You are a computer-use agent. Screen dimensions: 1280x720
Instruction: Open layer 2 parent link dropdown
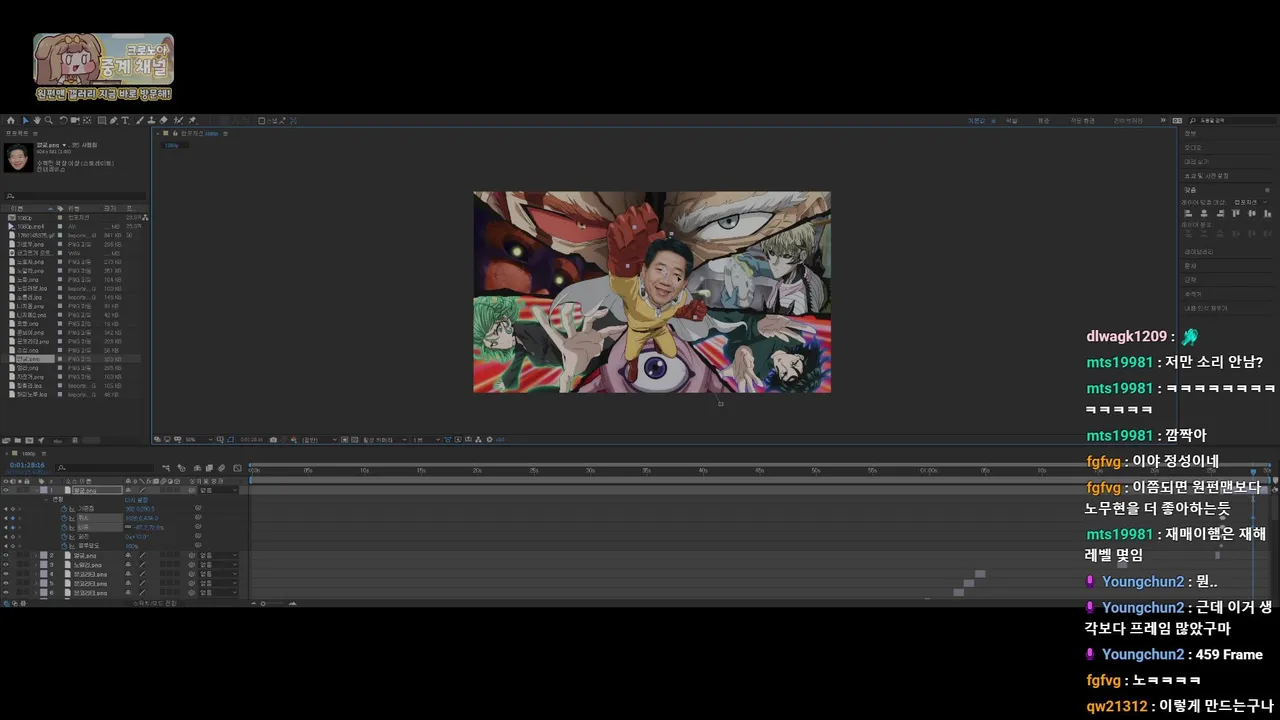coord(218,555)
